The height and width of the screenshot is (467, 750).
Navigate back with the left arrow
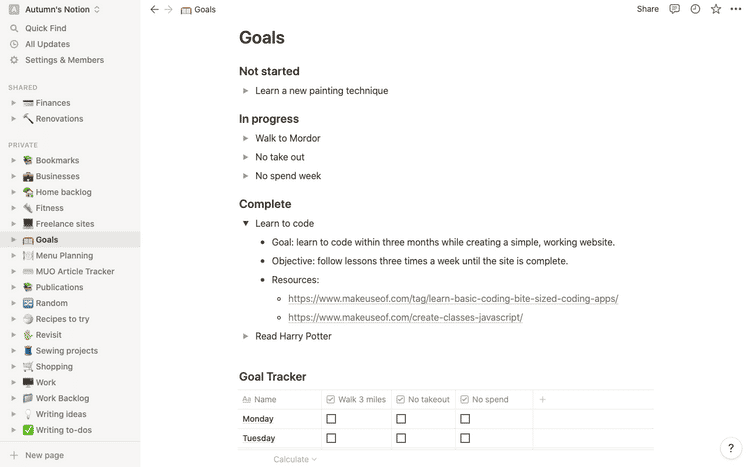point(154,9)
